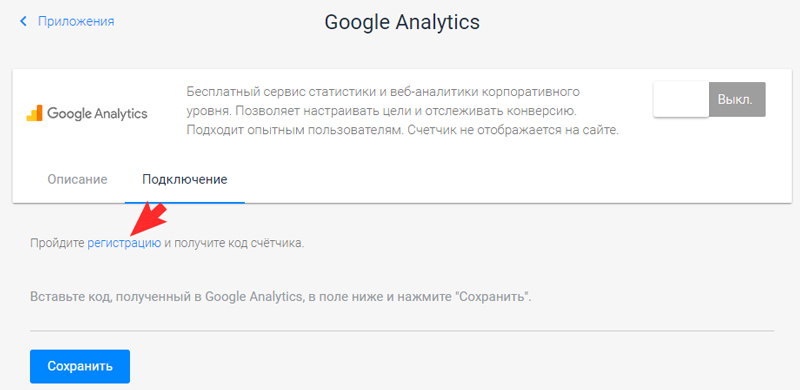The height and width of the screenshot is (390, 800).
Task: Click the back chevron arrow icon
Action: 23,21
